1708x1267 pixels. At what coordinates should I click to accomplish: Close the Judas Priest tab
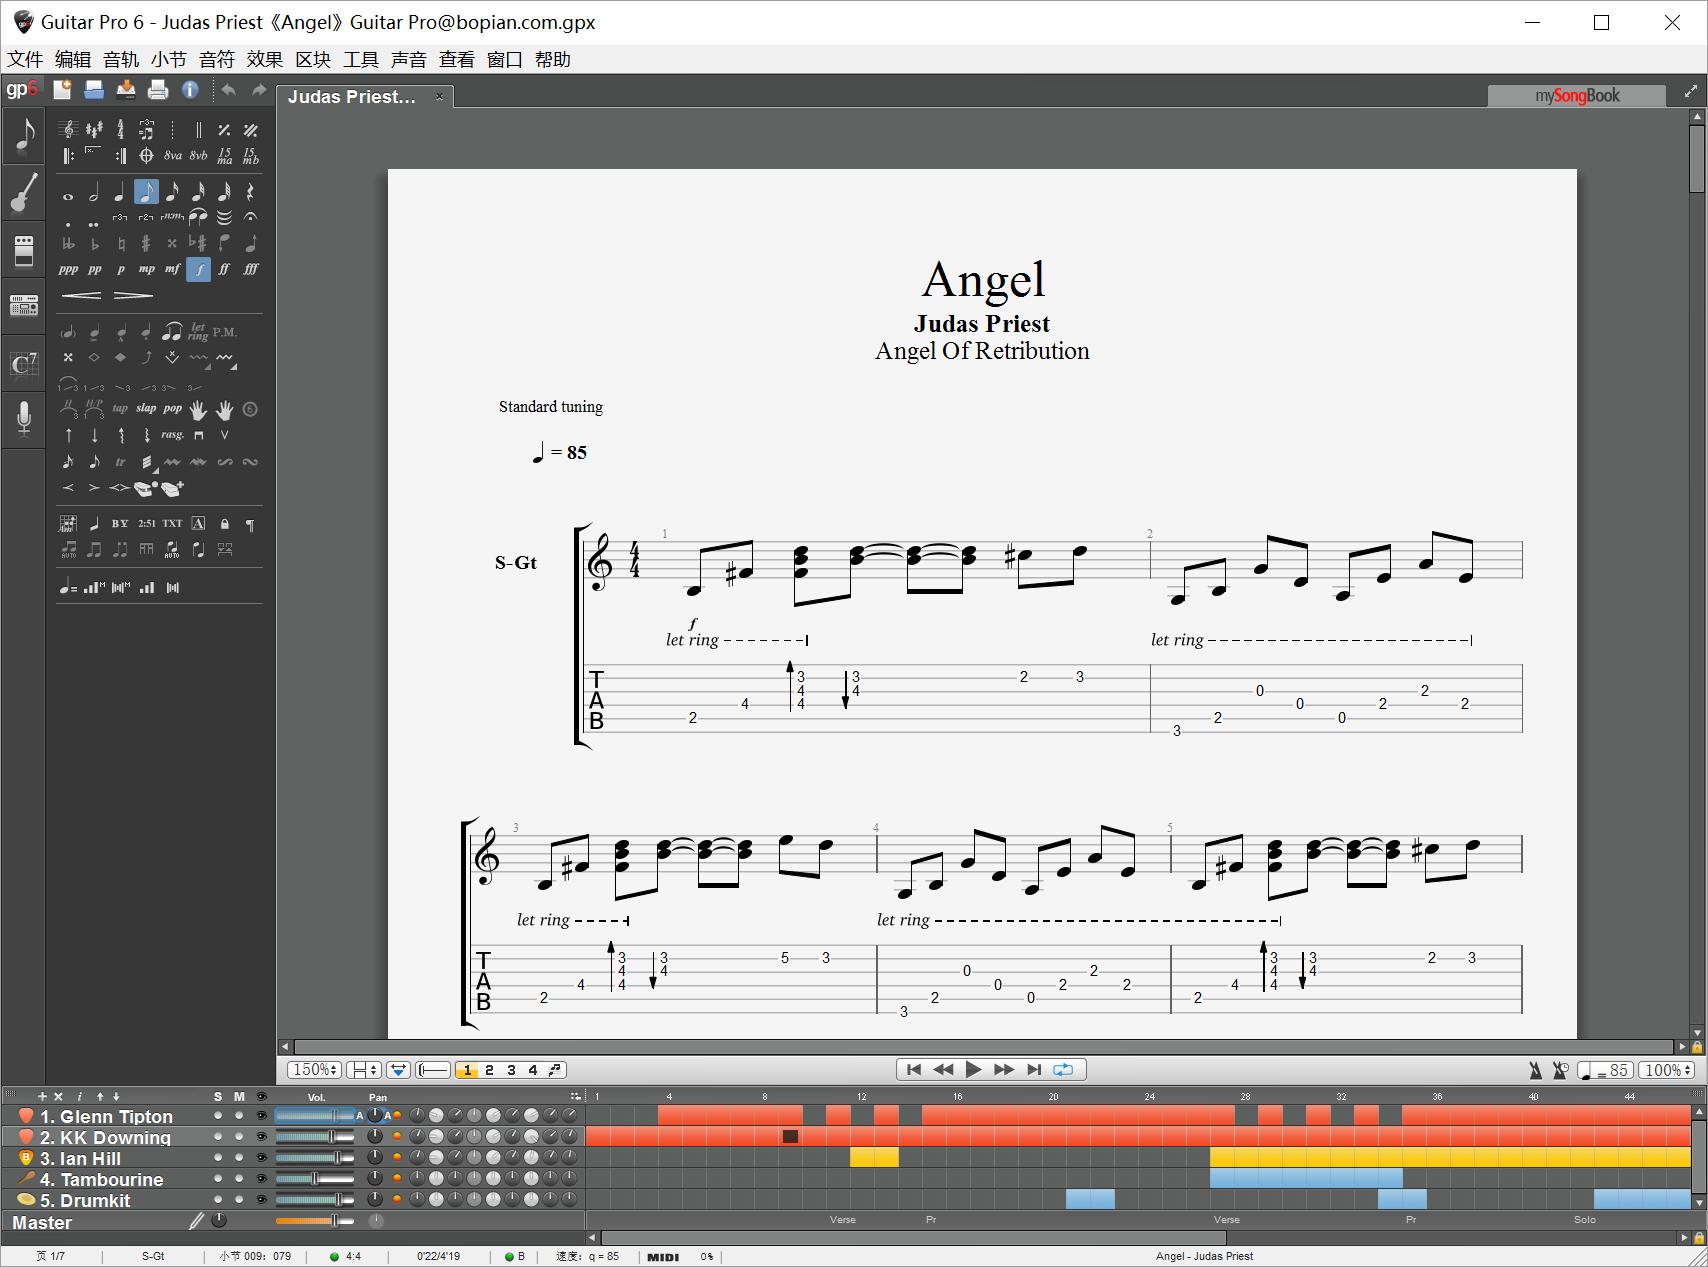pyautogui.click(x=439, y=97)
